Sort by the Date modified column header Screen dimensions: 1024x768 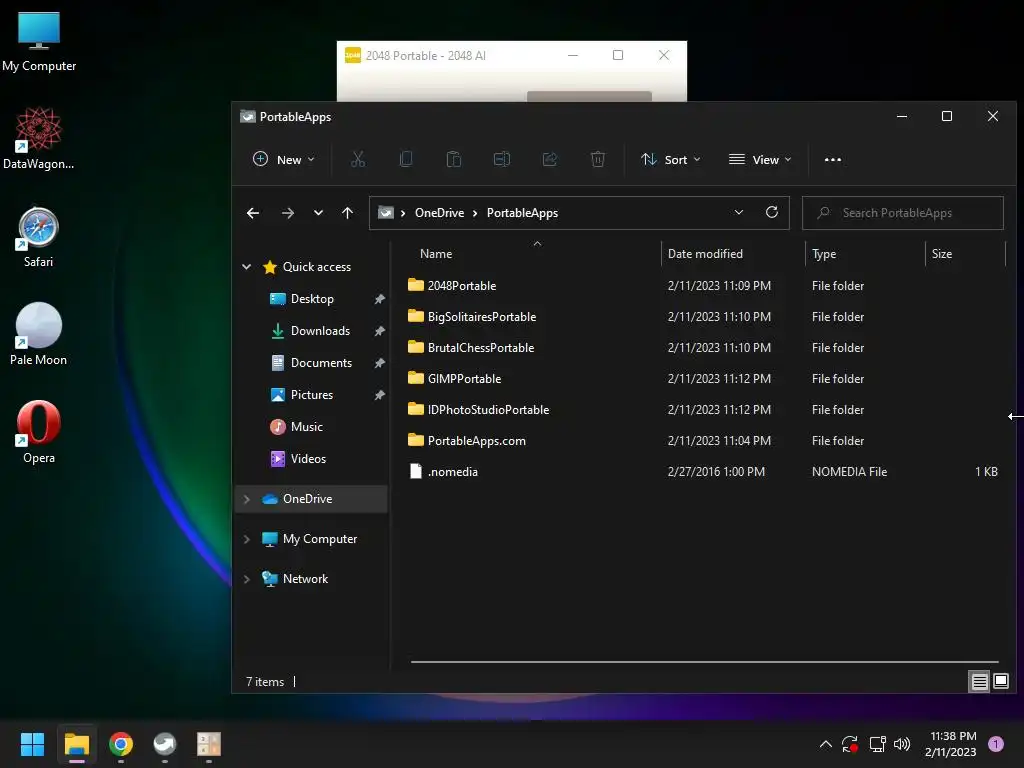[x=733, y=254]
